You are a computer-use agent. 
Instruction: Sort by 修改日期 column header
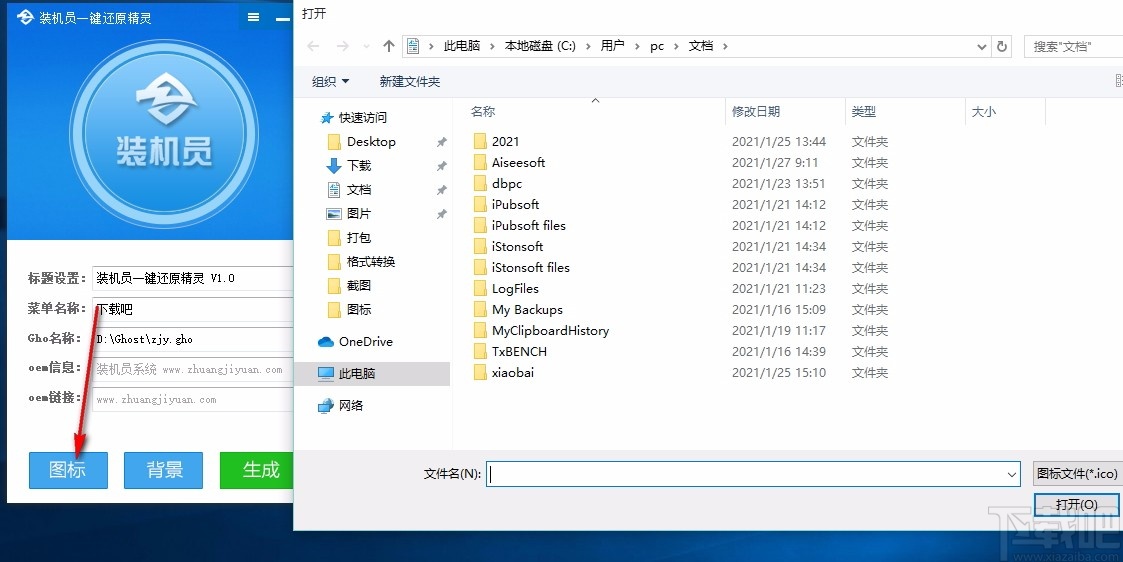tap(756, 112)
